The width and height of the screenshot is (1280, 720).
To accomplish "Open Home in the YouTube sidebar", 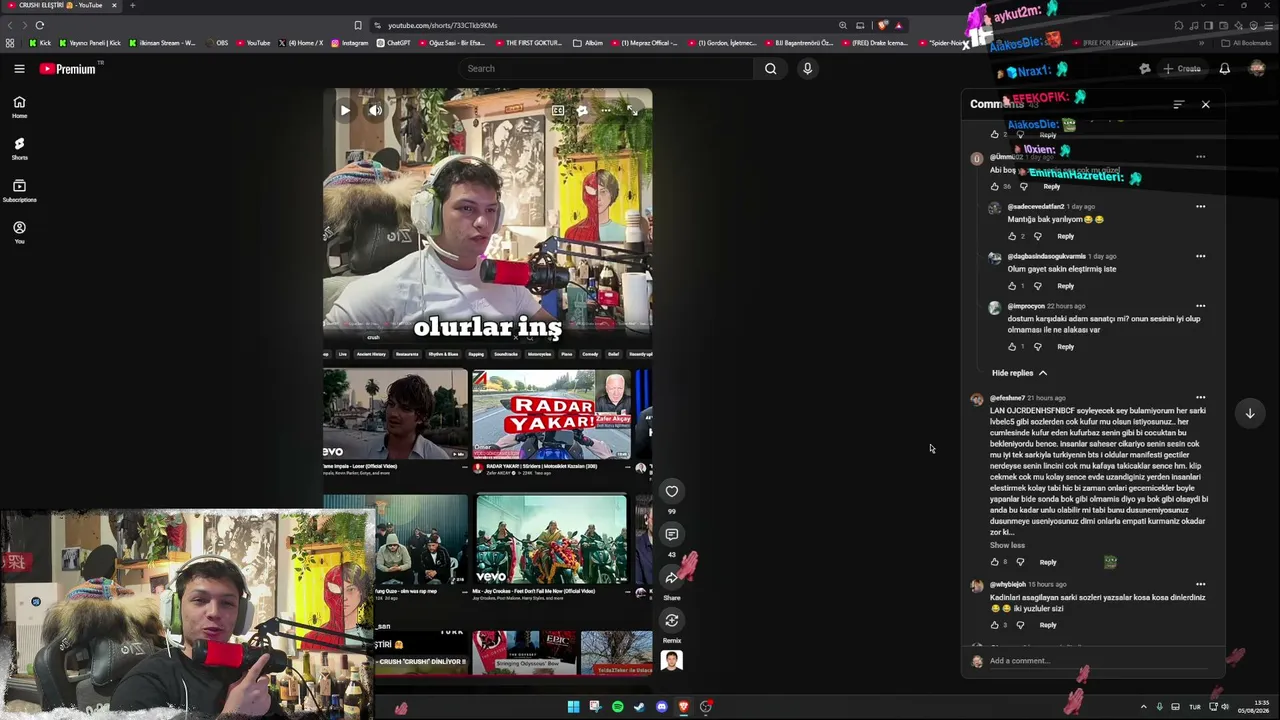I will coord(19,107).
